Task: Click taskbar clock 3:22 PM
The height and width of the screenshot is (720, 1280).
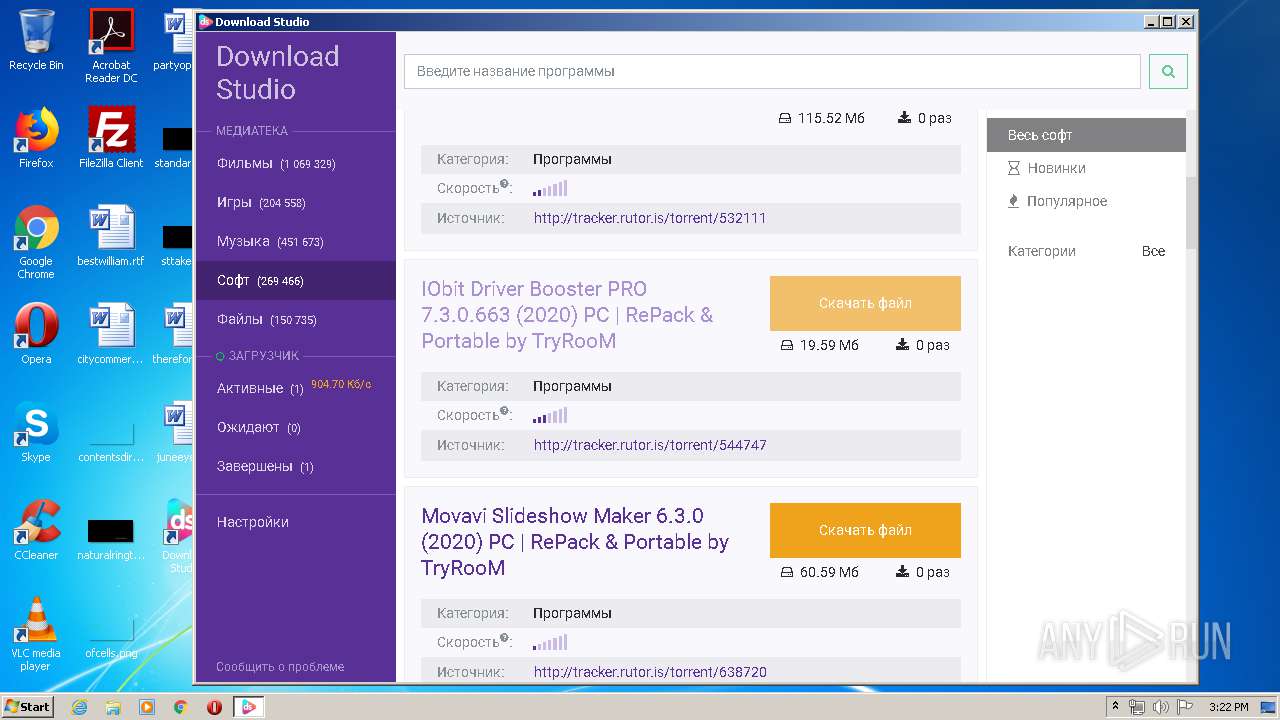Action: coord(1228,707)
